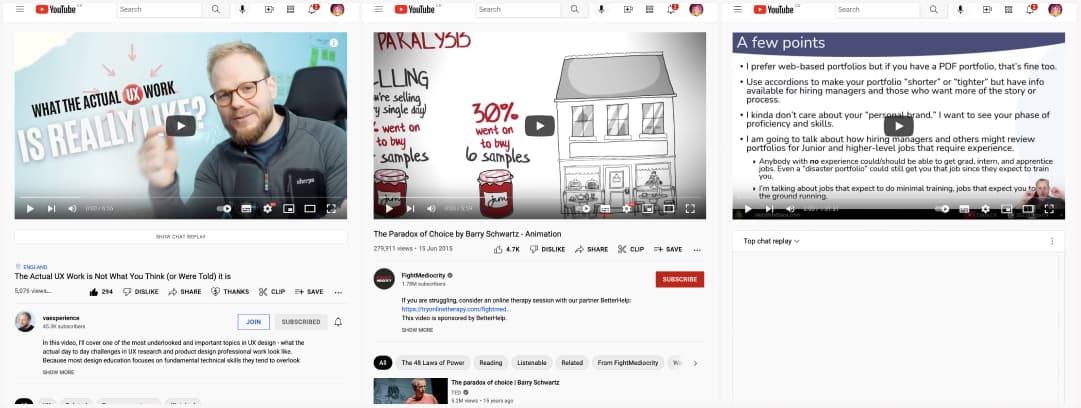Subscribe to FightMediocrity channel
1081x408 pixels.
pos(680,279)
